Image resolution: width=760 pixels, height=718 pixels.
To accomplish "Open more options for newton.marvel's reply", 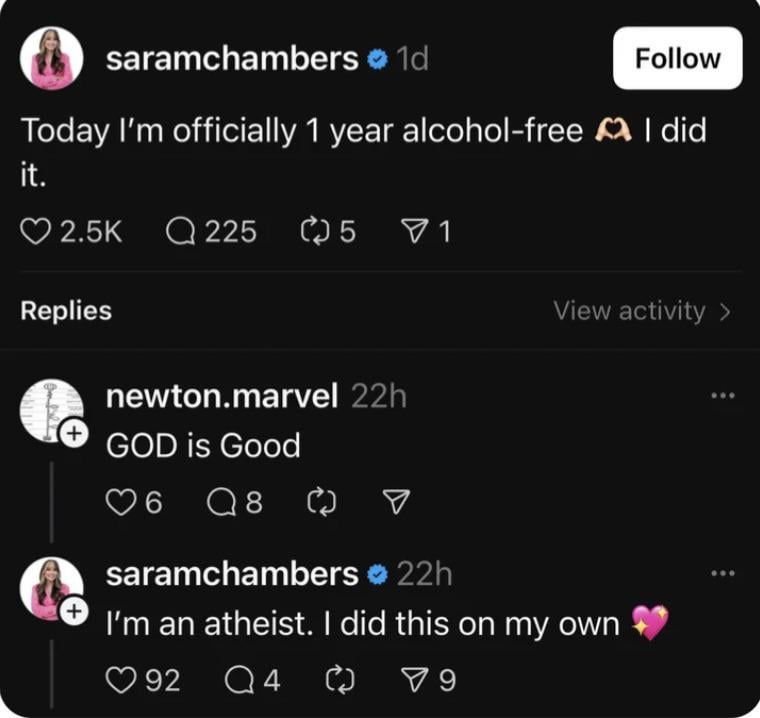I will point(721,396).
